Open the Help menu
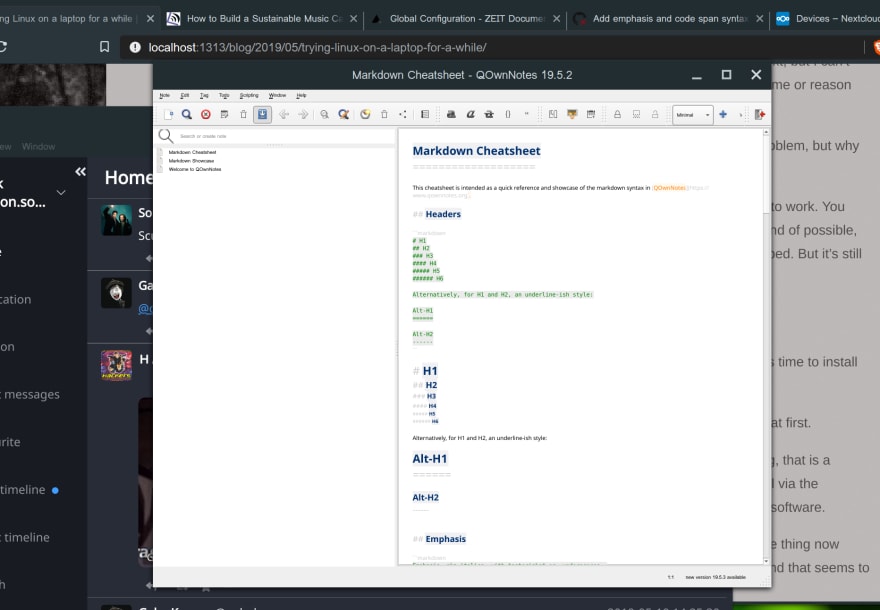 (301, 95)
